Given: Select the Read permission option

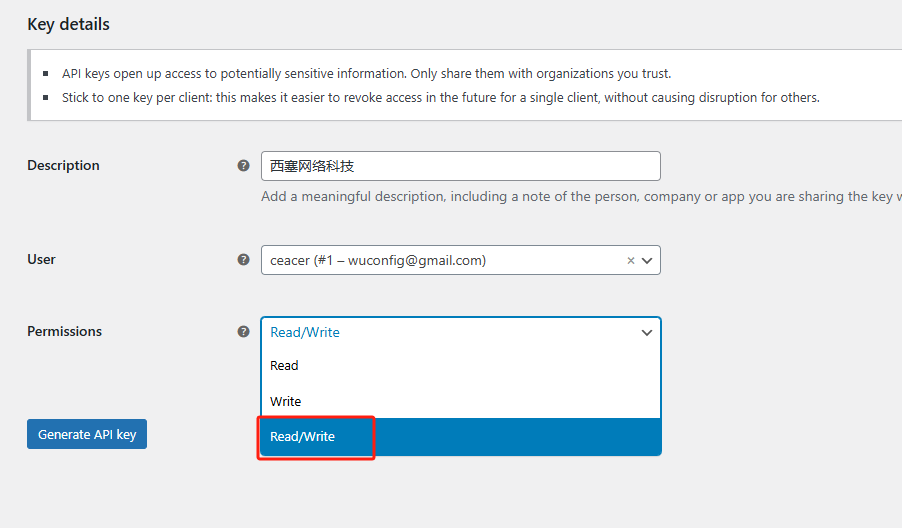Looking at the screenshot, I should pos(461,365).
